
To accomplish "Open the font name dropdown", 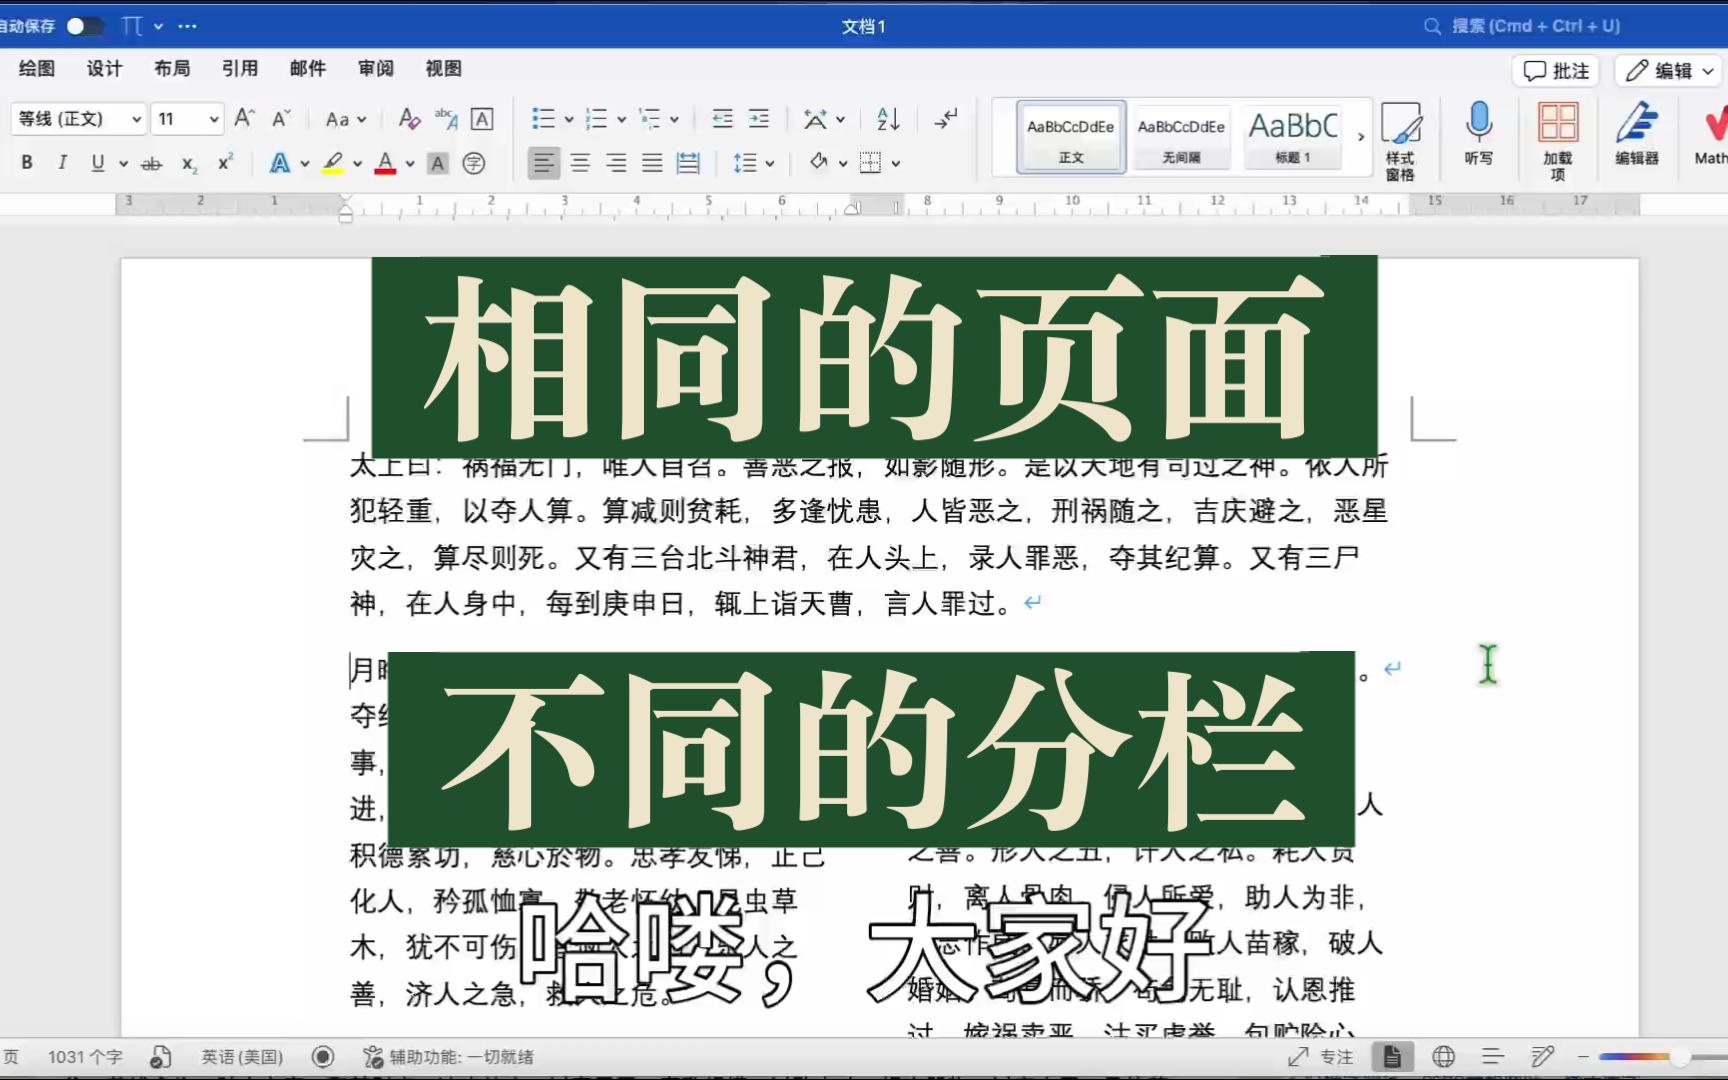I will point(137,118).
